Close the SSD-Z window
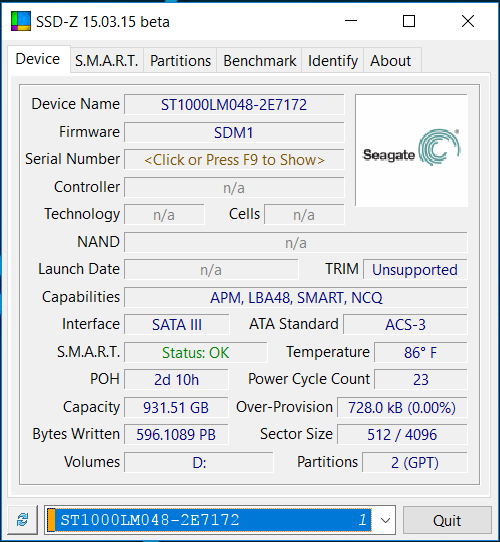This screenshot has height=542, width=500. 468,21
